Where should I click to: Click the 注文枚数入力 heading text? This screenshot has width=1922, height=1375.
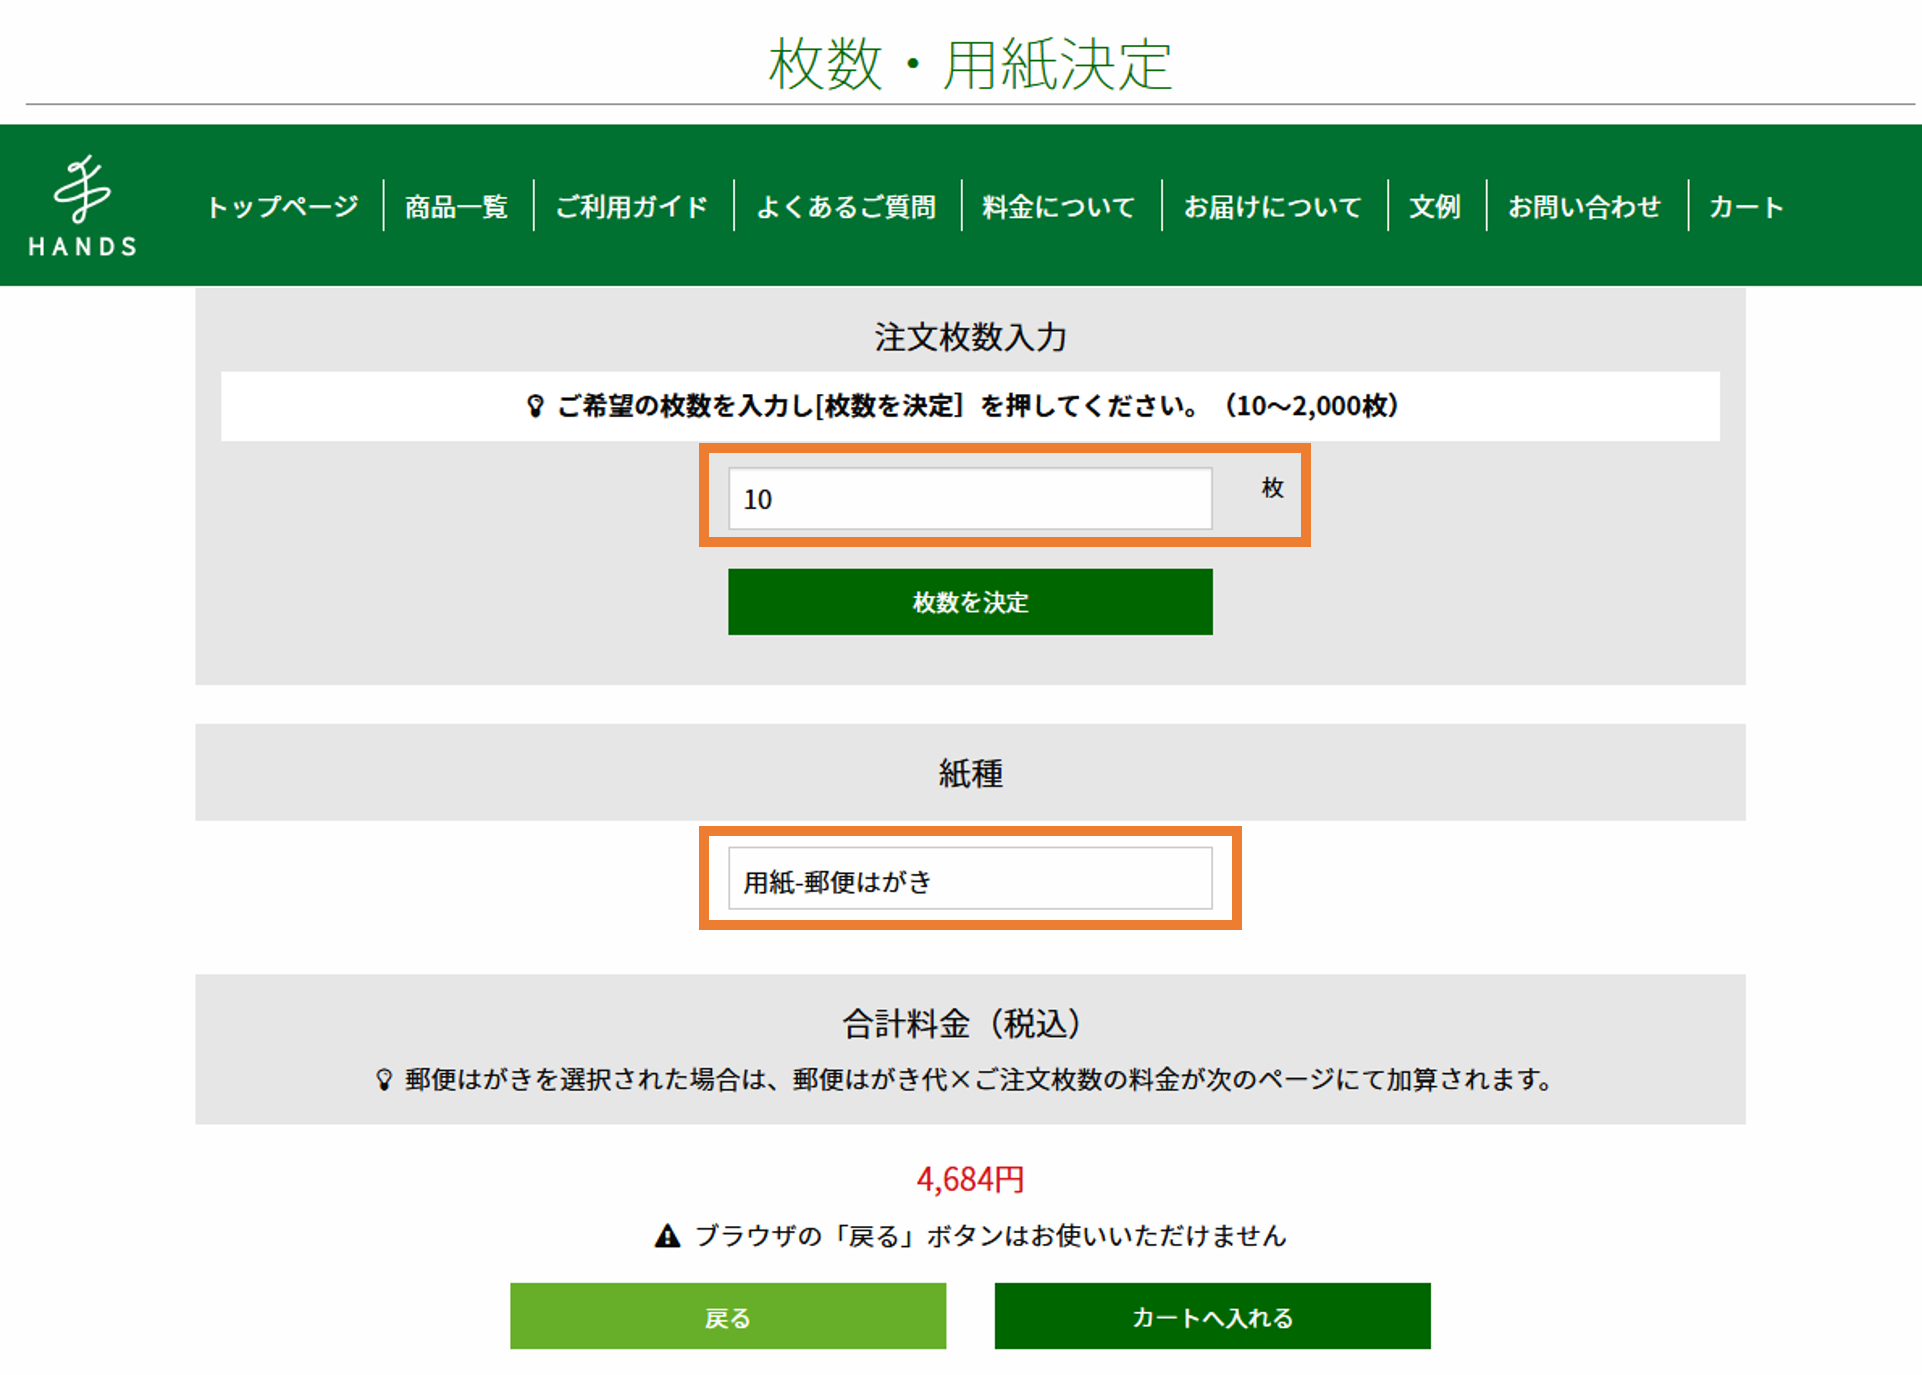970,337
